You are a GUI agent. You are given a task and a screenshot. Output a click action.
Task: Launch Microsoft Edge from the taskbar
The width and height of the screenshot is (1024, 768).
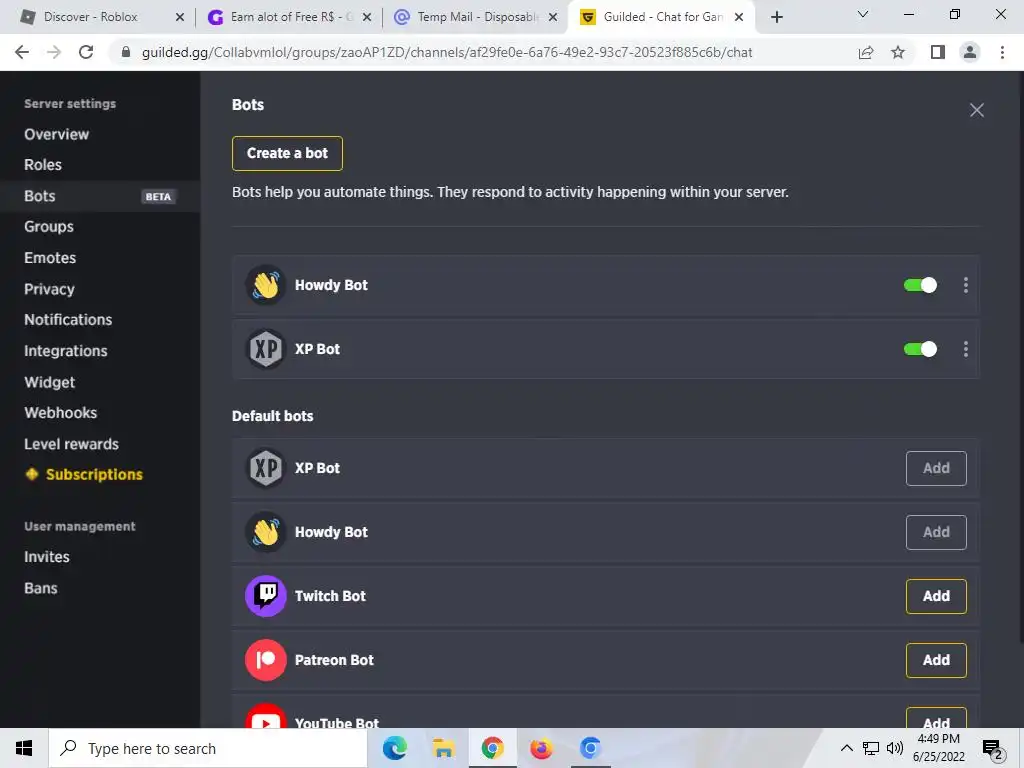click(395, 748)
